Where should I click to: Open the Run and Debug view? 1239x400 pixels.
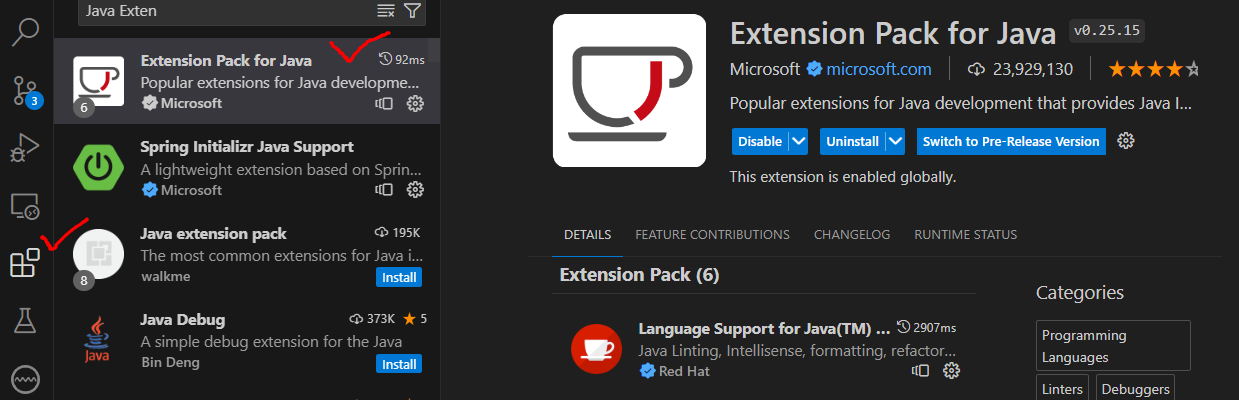(x=25, y=148)
